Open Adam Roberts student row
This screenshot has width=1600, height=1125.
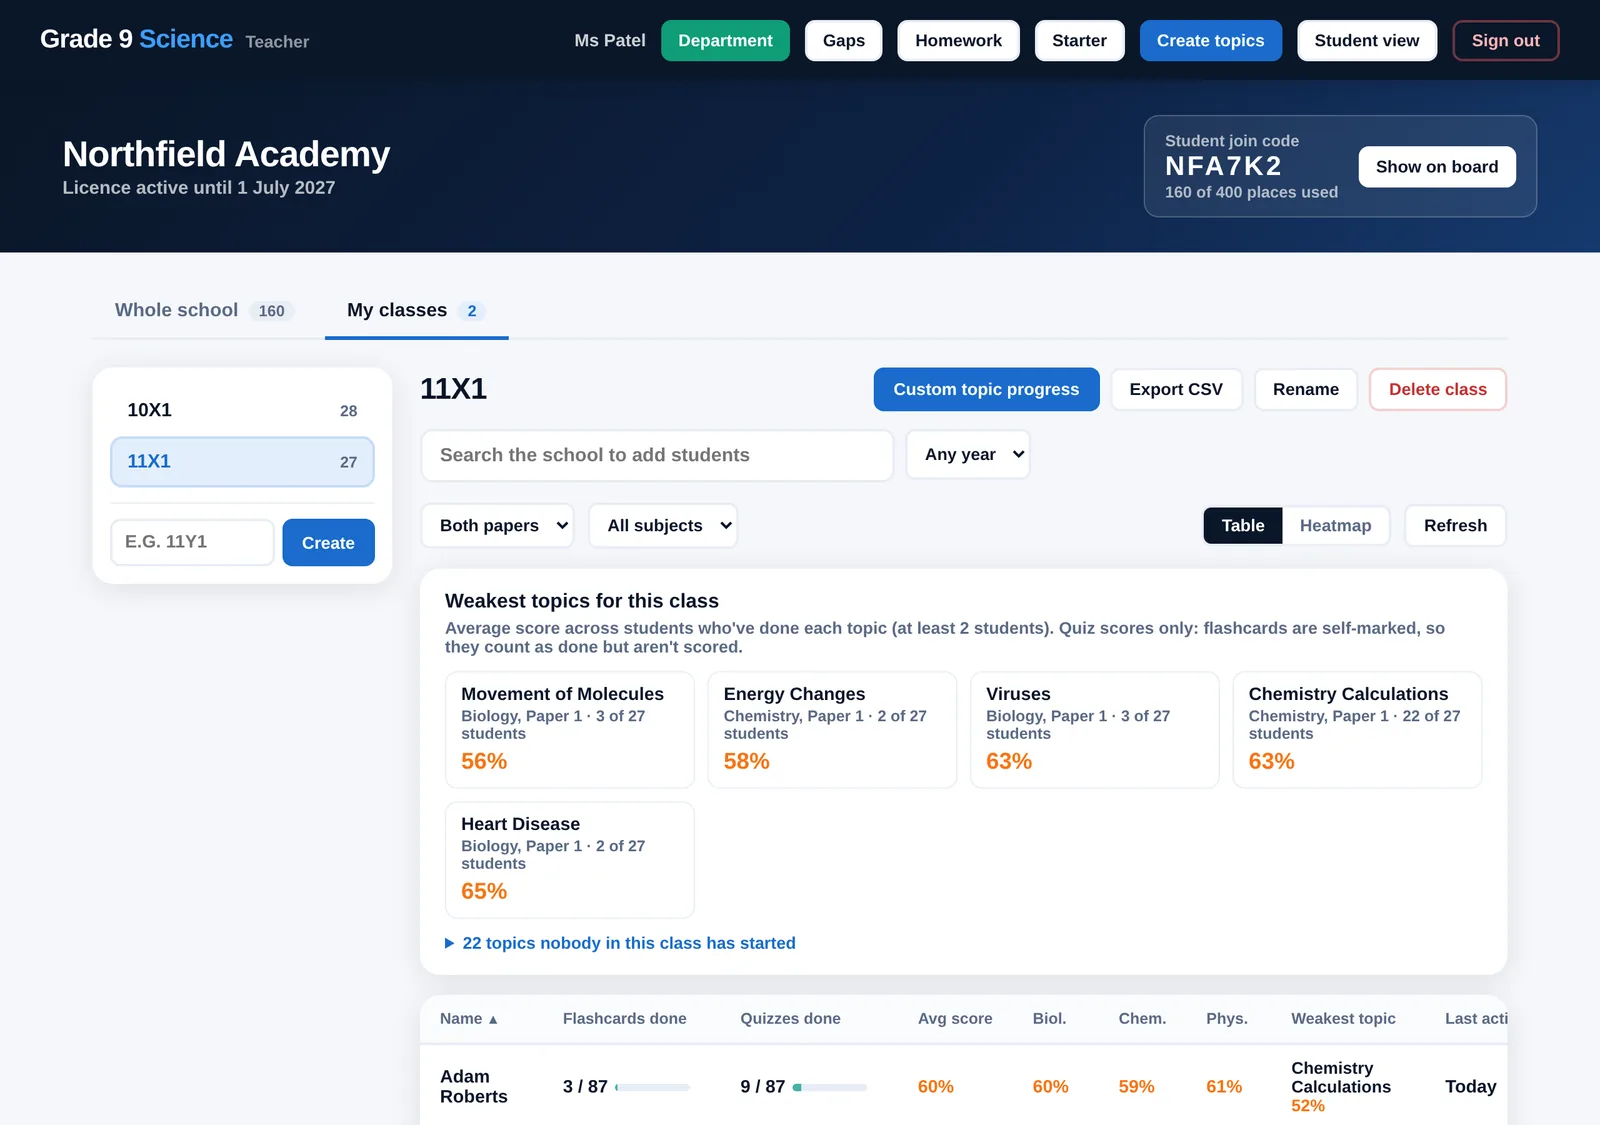tap(964, 1086)
